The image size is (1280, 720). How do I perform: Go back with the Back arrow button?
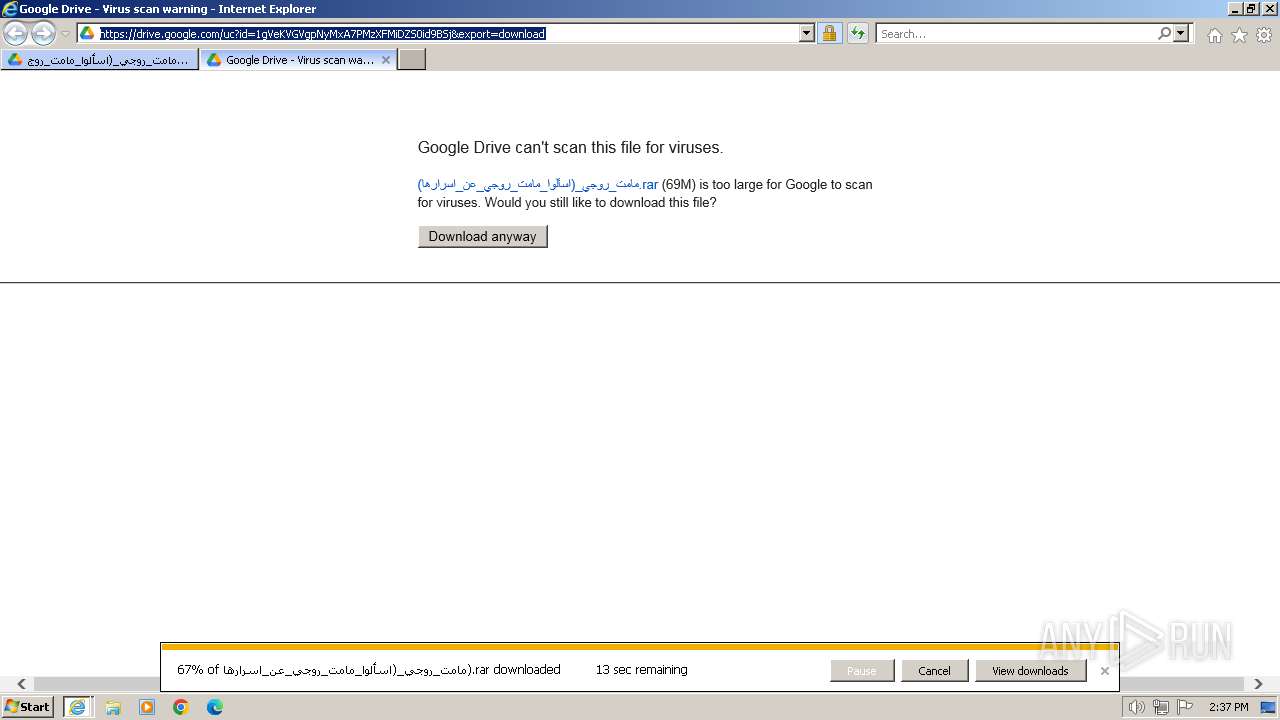[x=15, y=33]
